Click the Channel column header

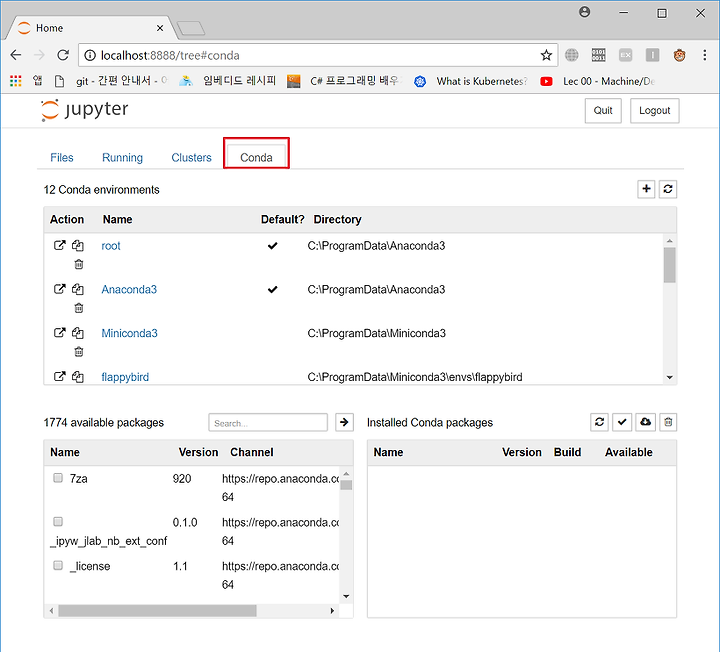tap(252, 452)
